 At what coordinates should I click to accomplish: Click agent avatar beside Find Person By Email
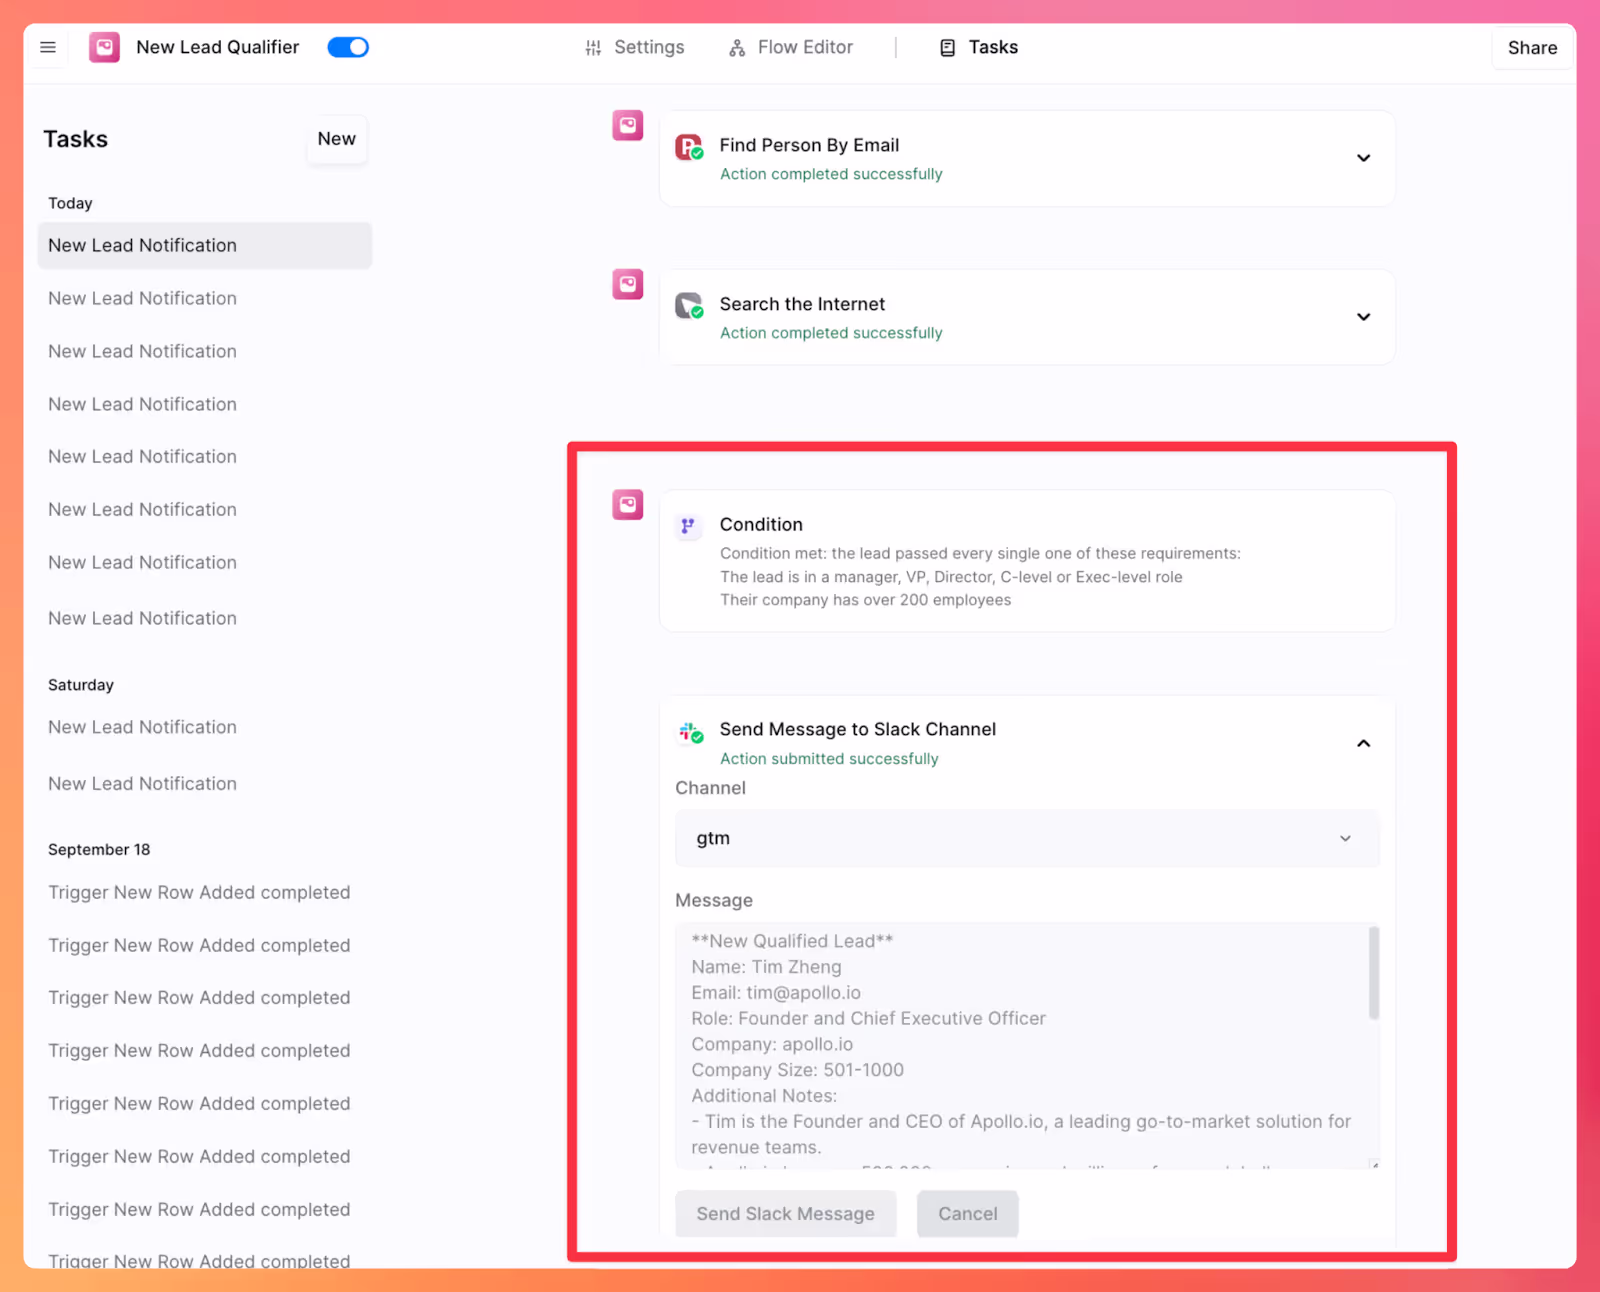click(x=628, y=125)
